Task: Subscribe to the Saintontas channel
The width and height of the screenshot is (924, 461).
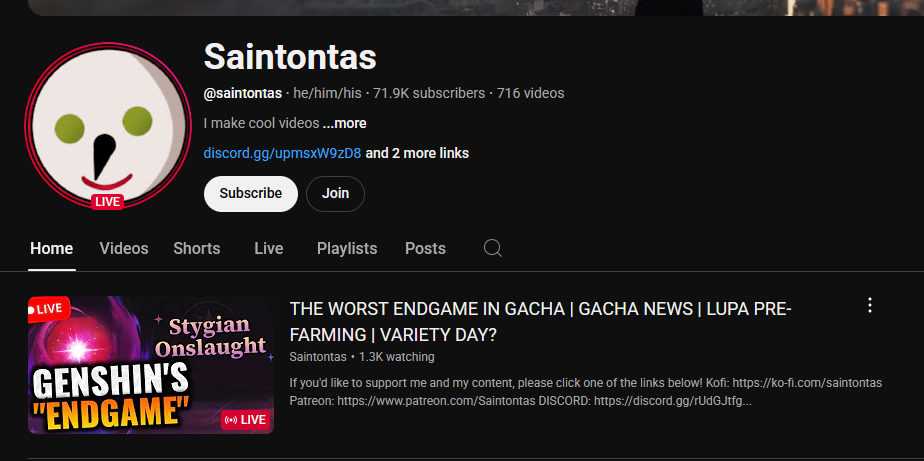Action: (250, 193)
